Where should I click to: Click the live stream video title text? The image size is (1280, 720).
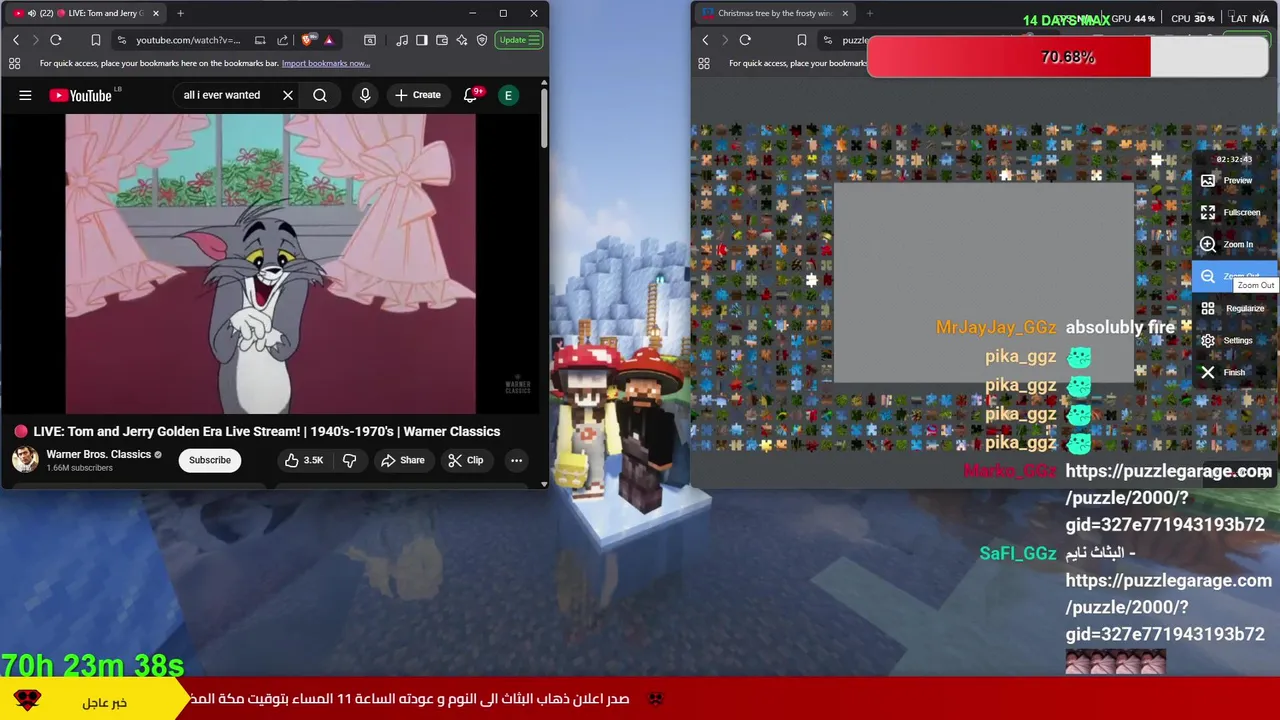pos(267,431)
